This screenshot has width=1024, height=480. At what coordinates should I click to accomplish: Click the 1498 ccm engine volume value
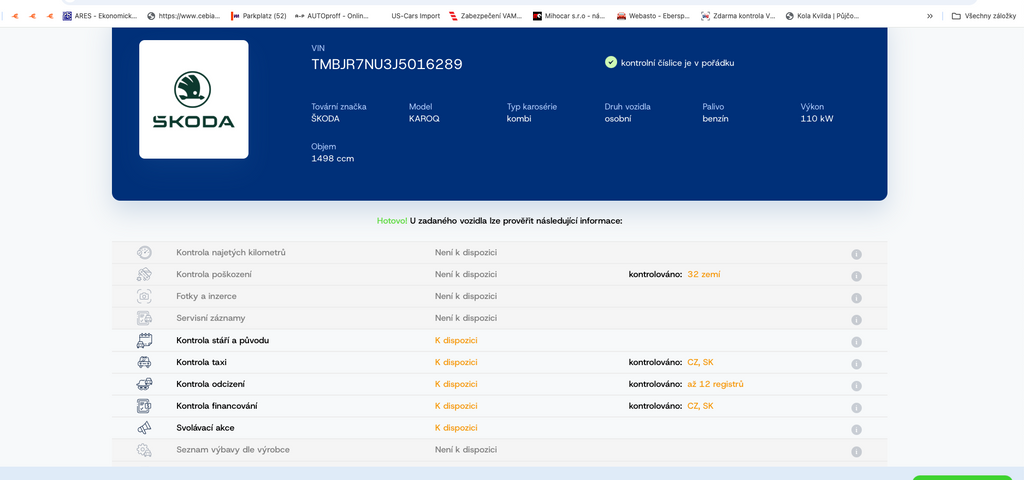click(333, 159)
